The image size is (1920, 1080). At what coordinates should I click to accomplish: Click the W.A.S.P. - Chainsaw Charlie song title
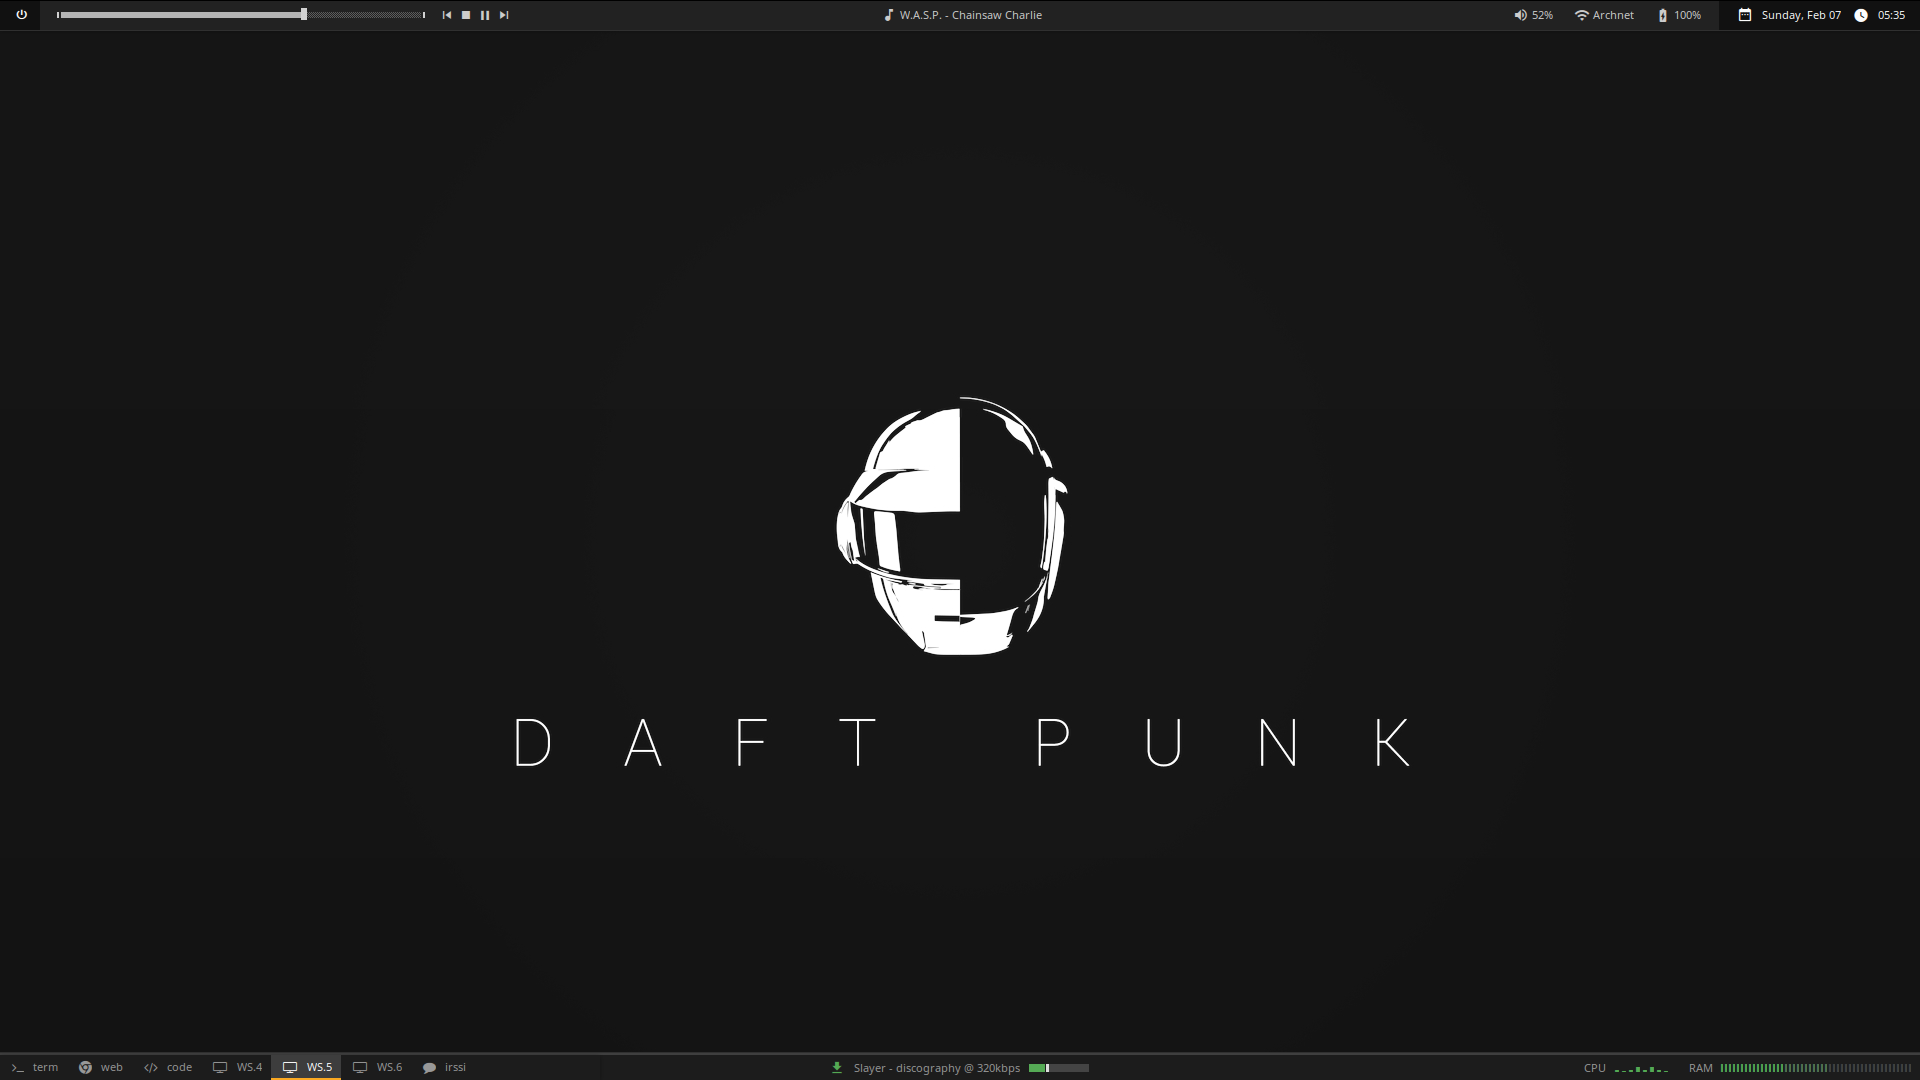coord(970,15)
